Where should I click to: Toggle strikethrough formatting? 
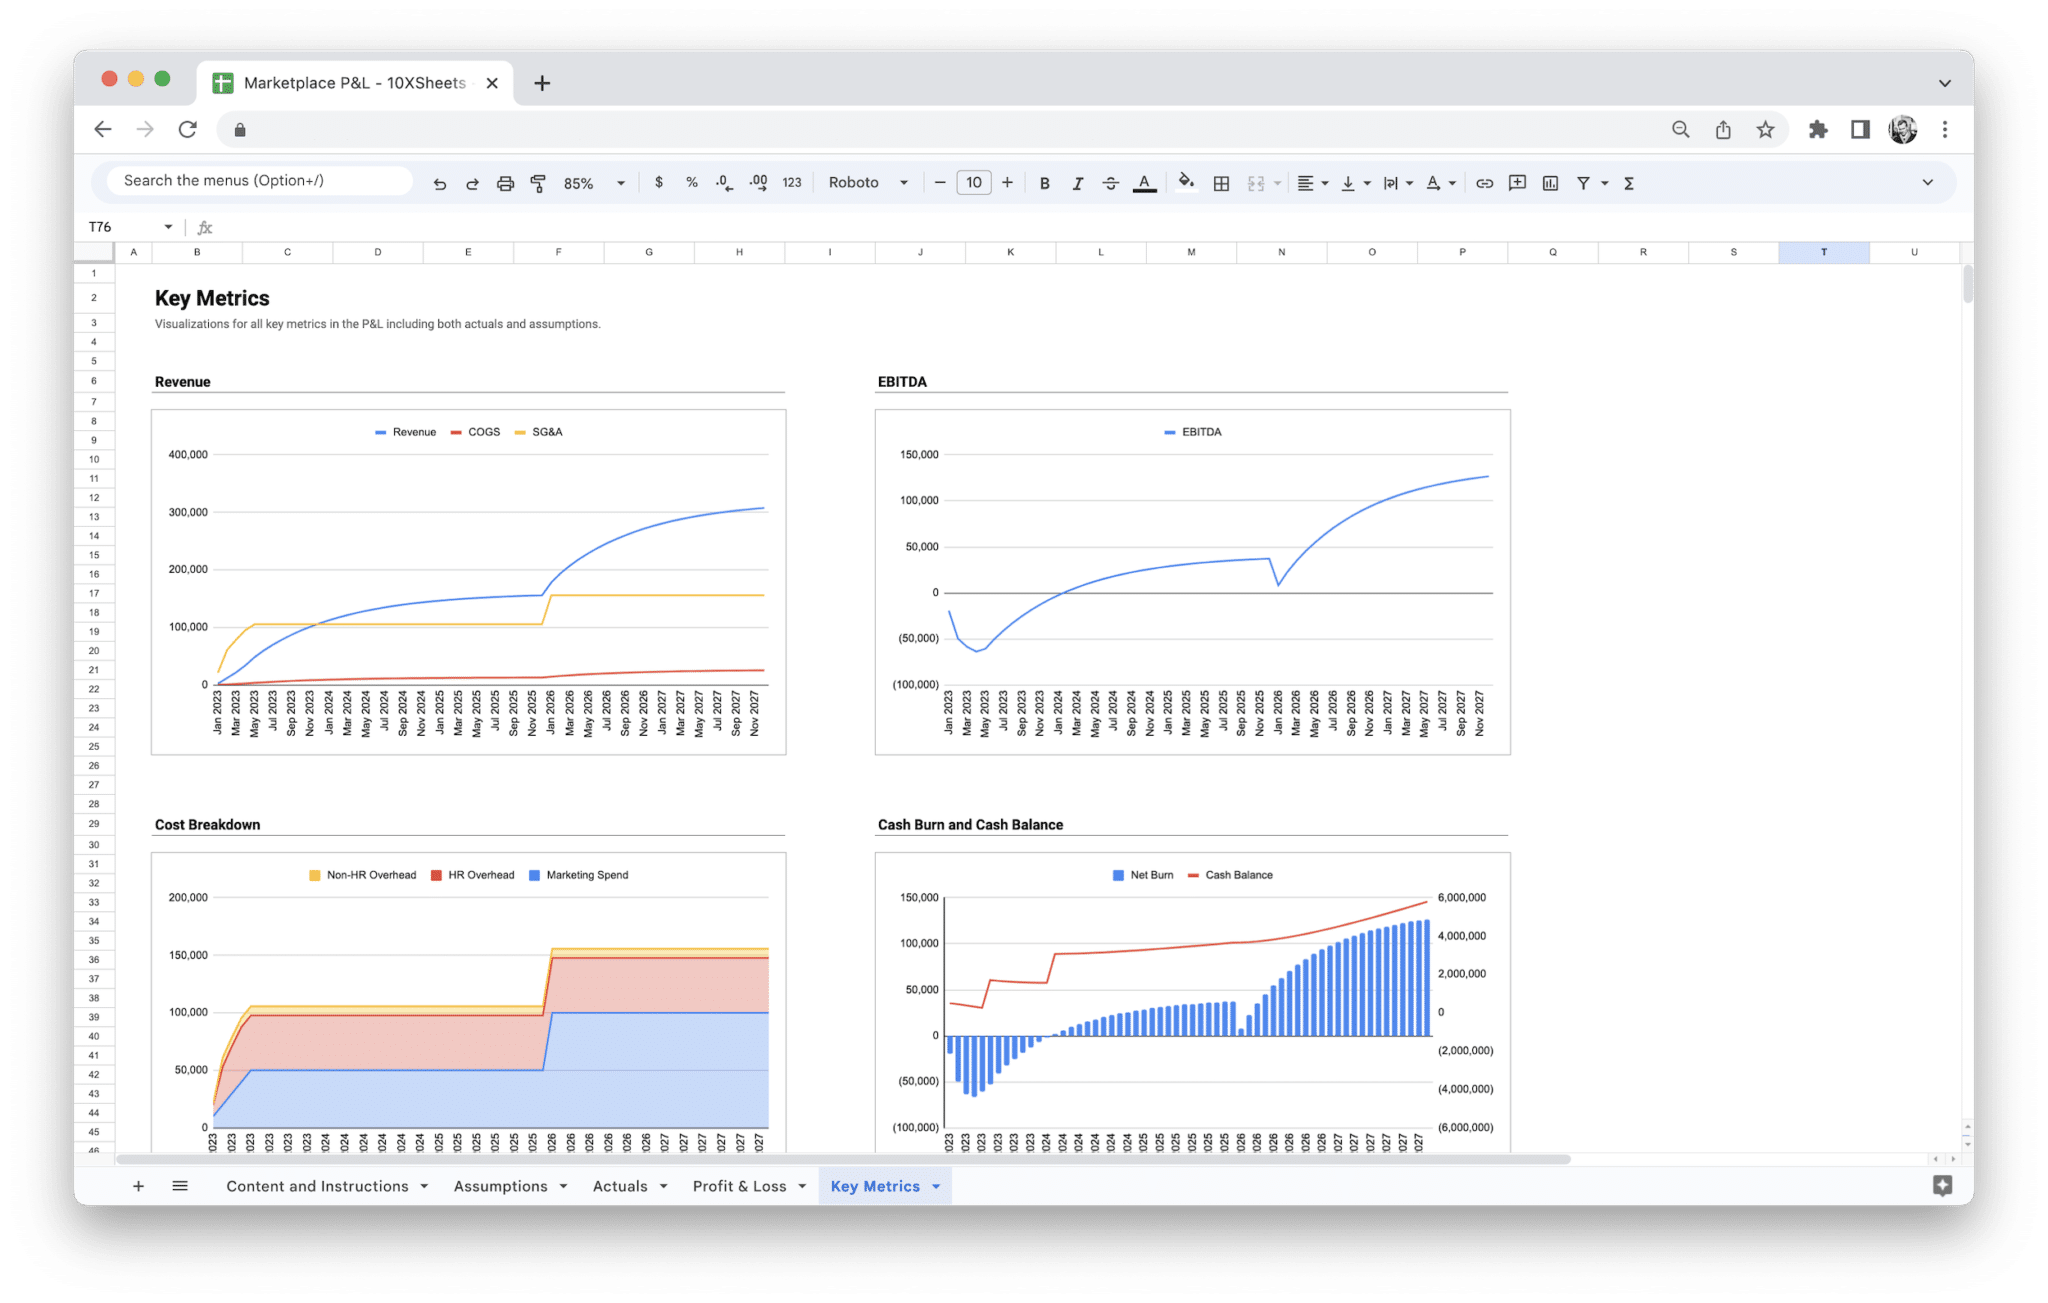point(1110,182)
